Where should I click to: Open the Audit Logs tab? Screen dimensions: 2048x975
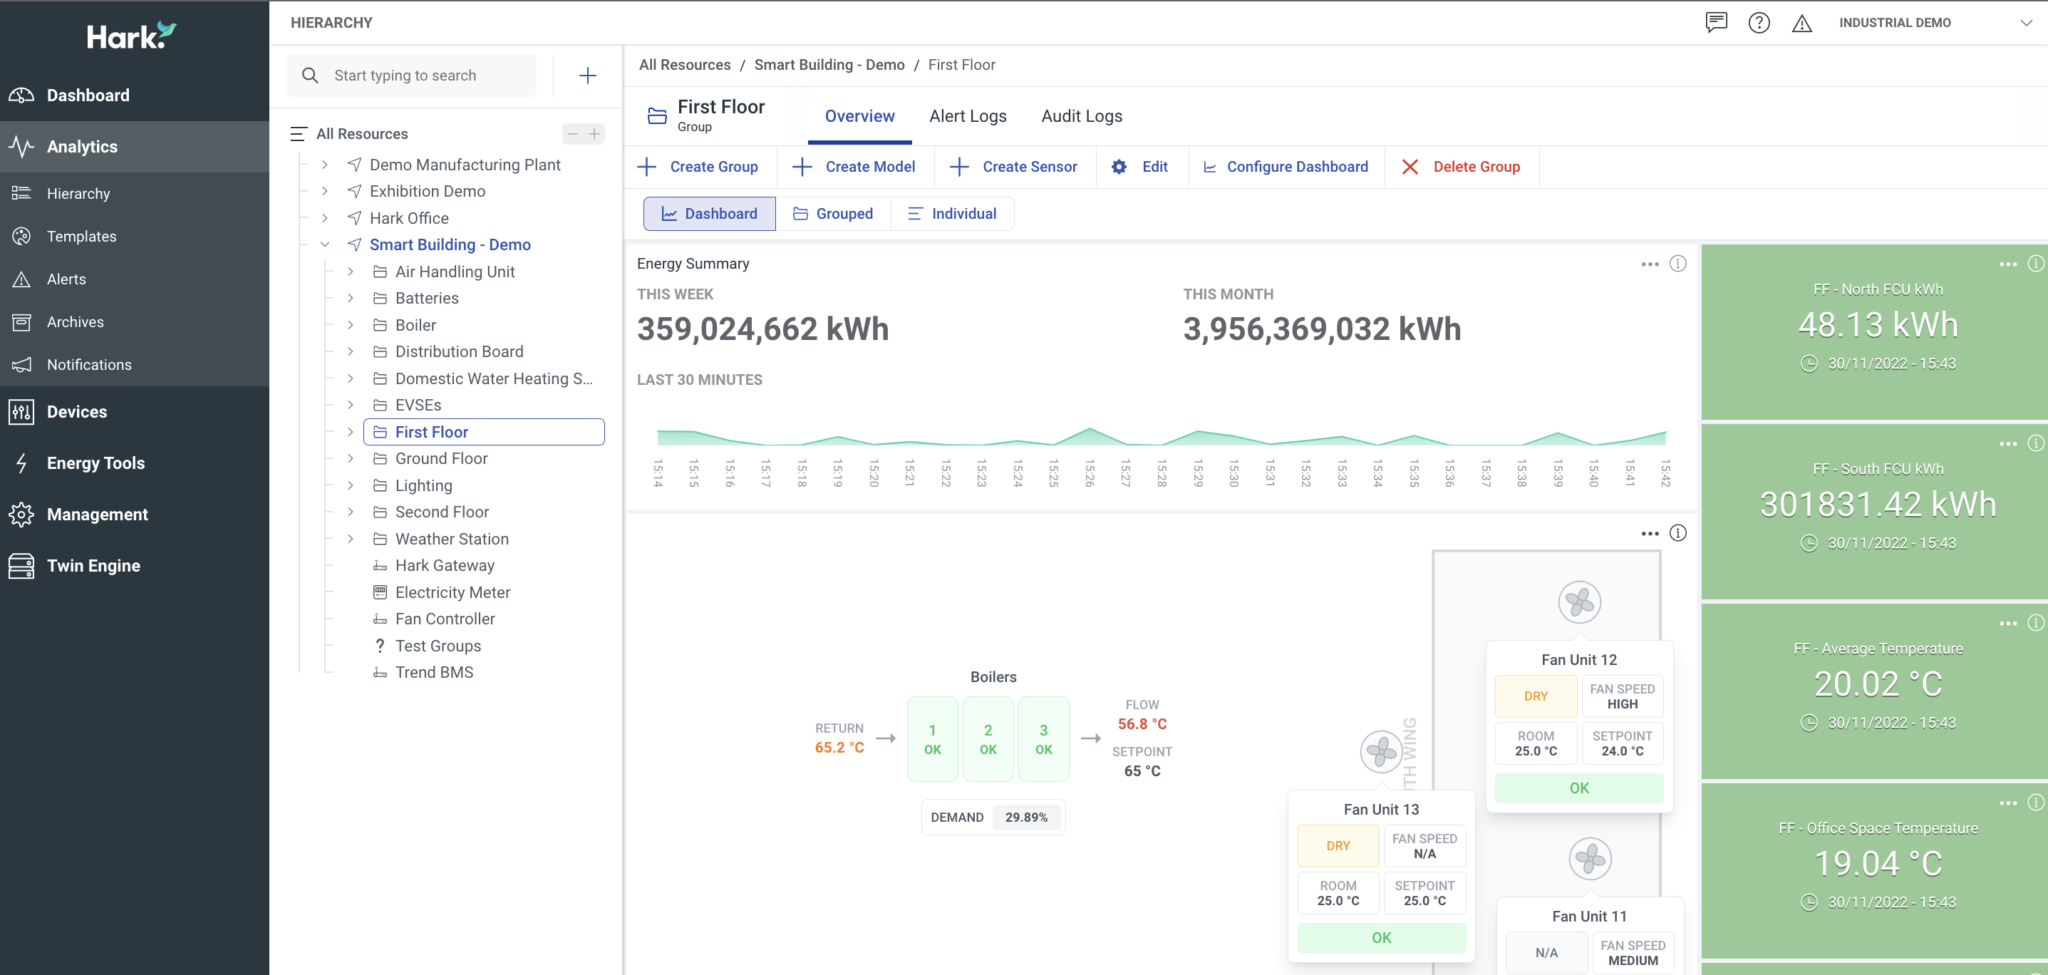1081,116
